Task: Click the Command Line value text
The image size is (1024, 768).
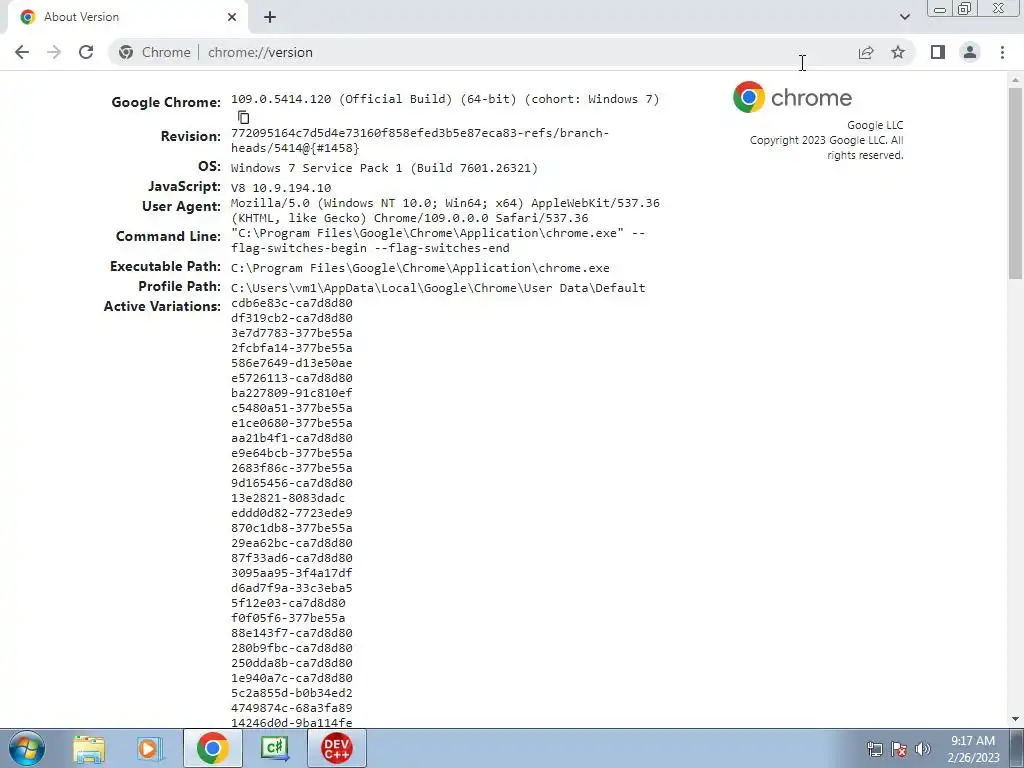Action: (438, 240)
